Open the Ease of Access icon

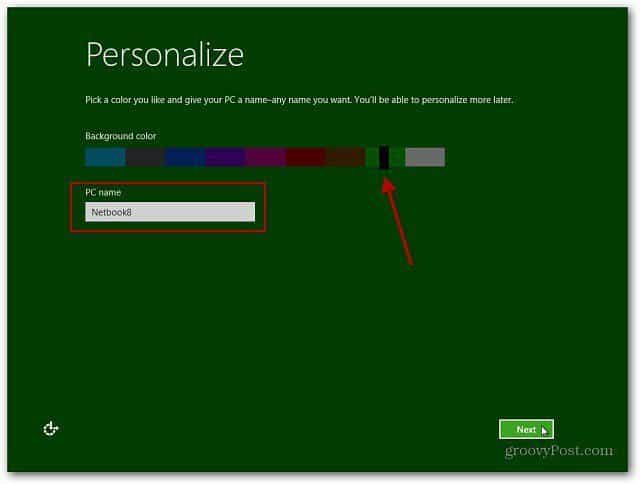click(x=51, y=429)
